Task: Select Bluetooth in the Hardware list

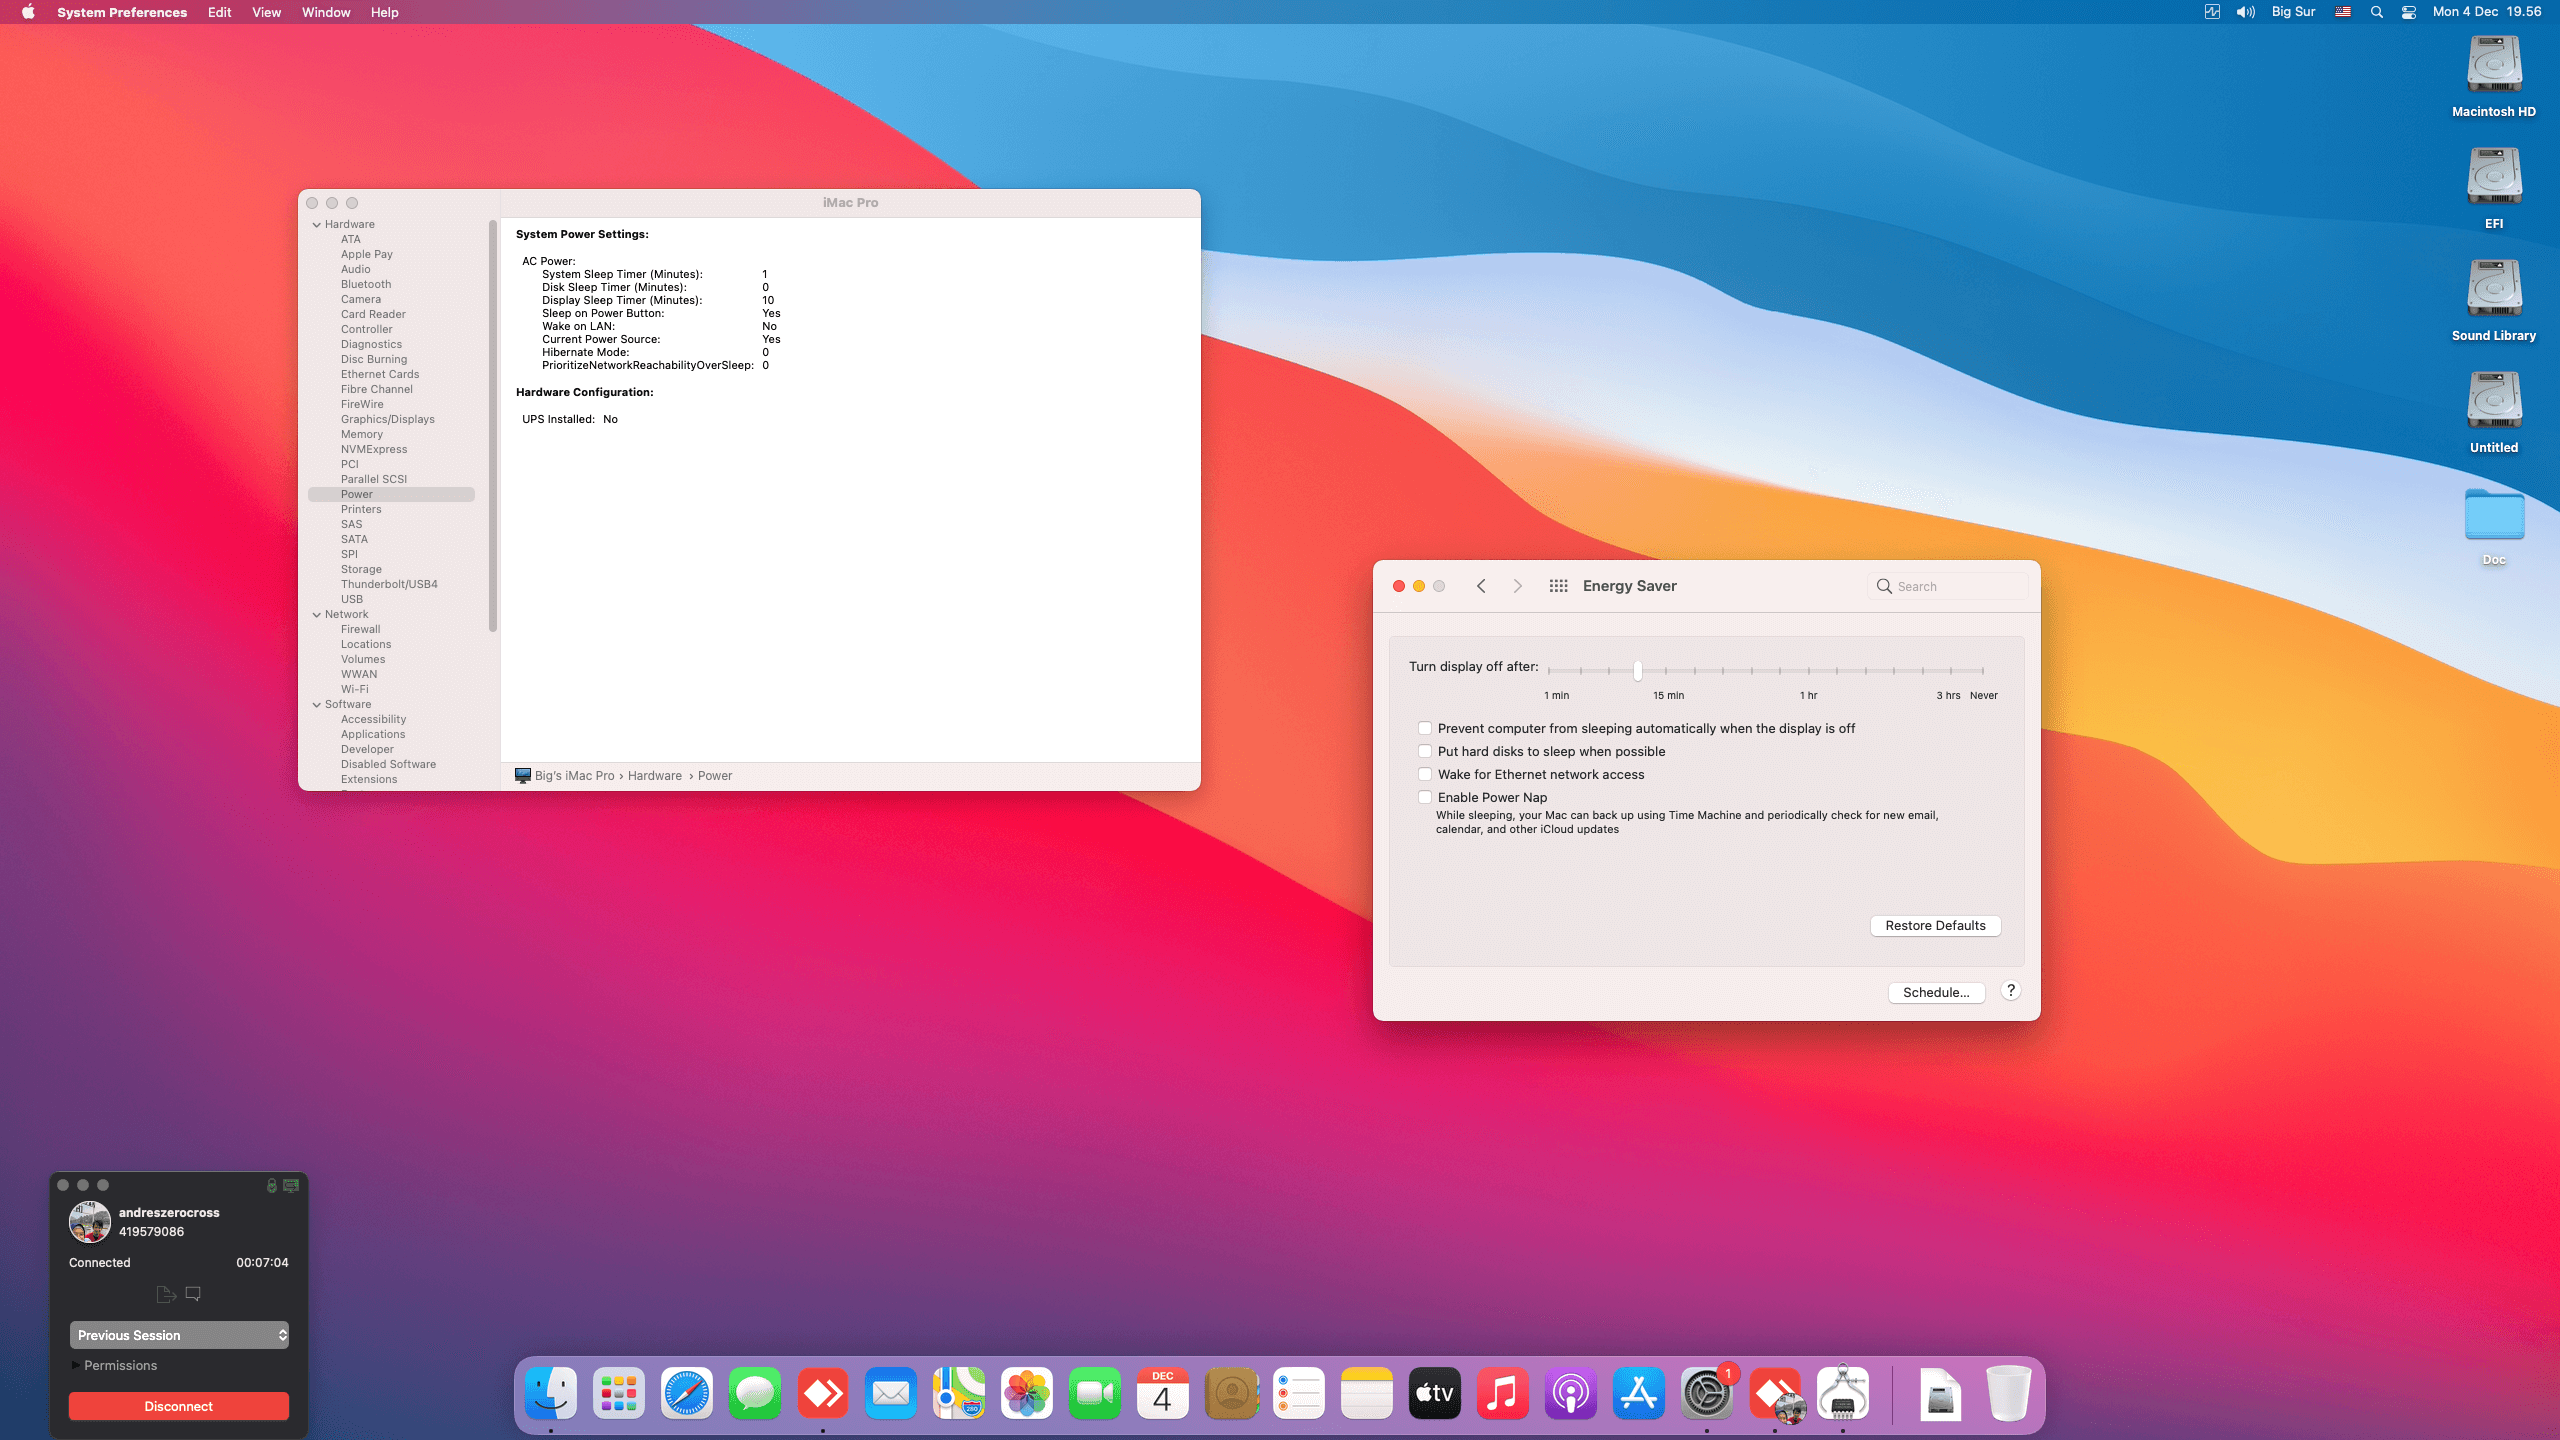Action: pyautogui.click(x=366, y=284)
